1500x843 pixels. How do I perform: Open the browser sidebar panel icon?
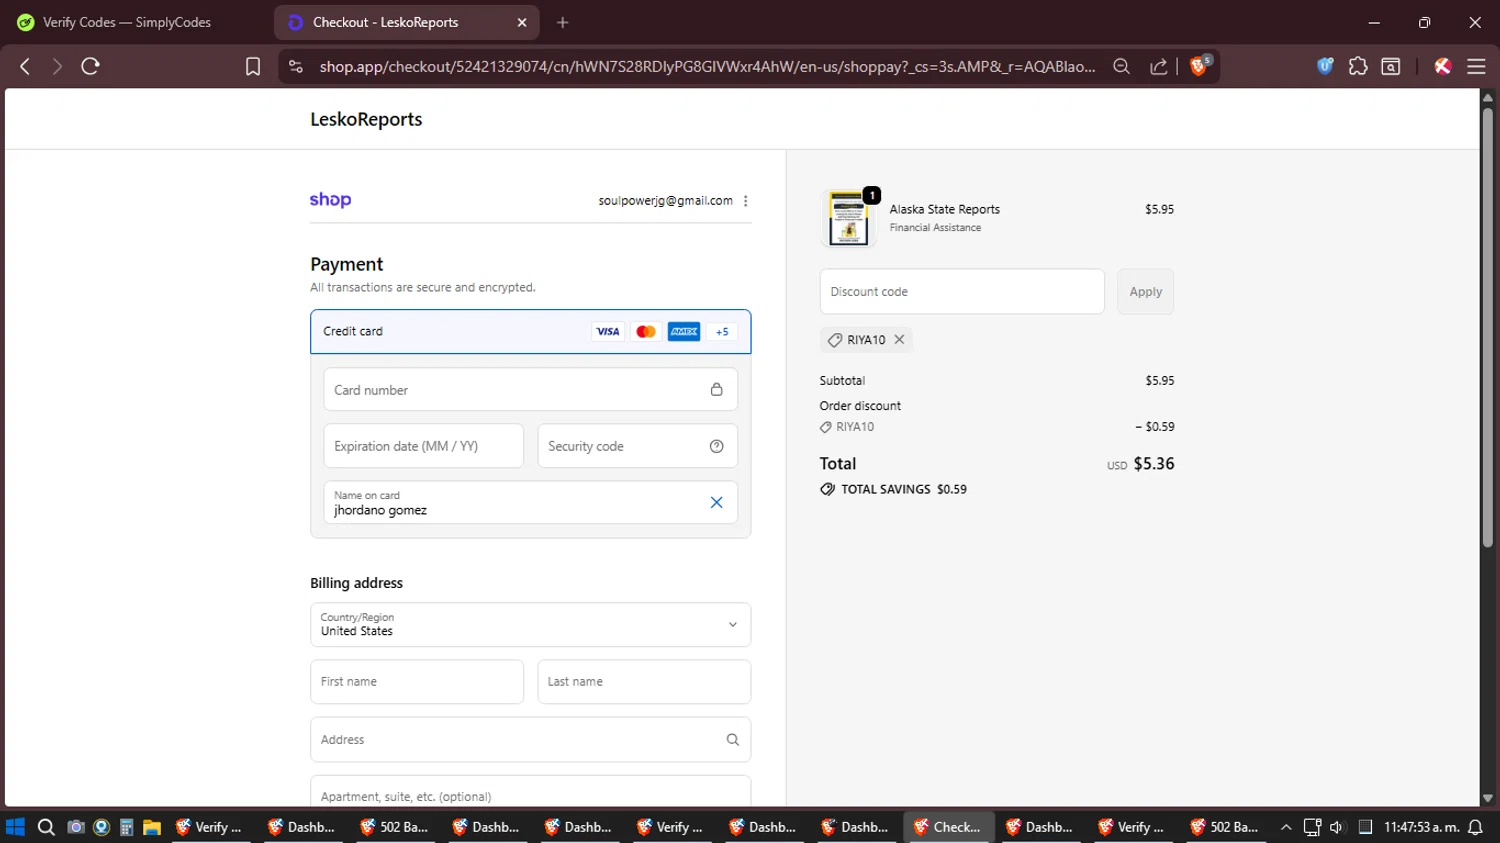point(1391,66)
